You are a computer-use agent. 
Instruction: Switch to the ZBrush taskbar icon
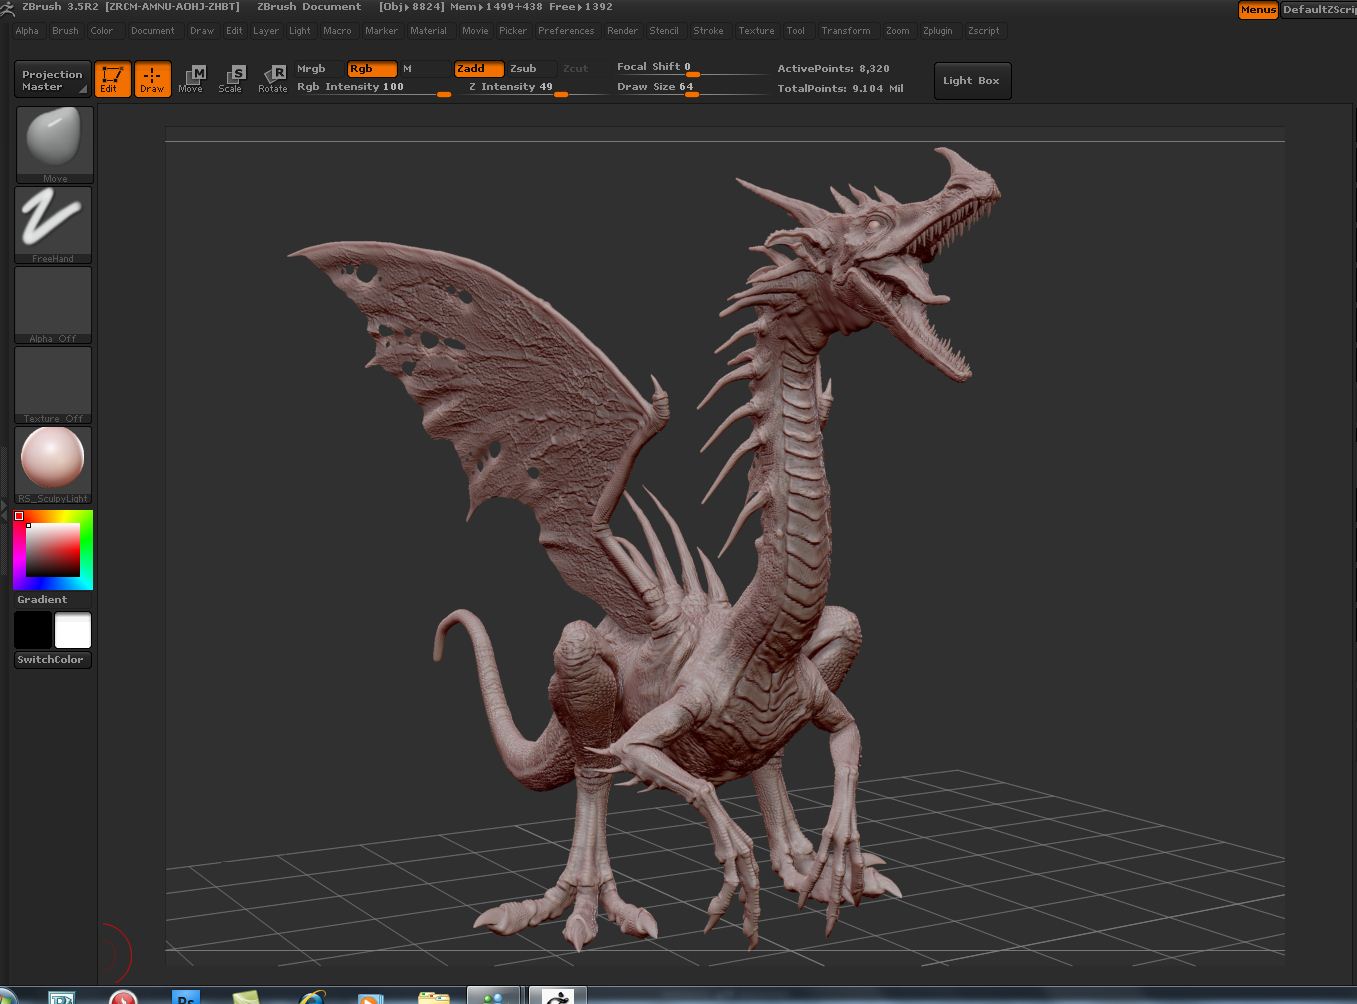[557, 996]
